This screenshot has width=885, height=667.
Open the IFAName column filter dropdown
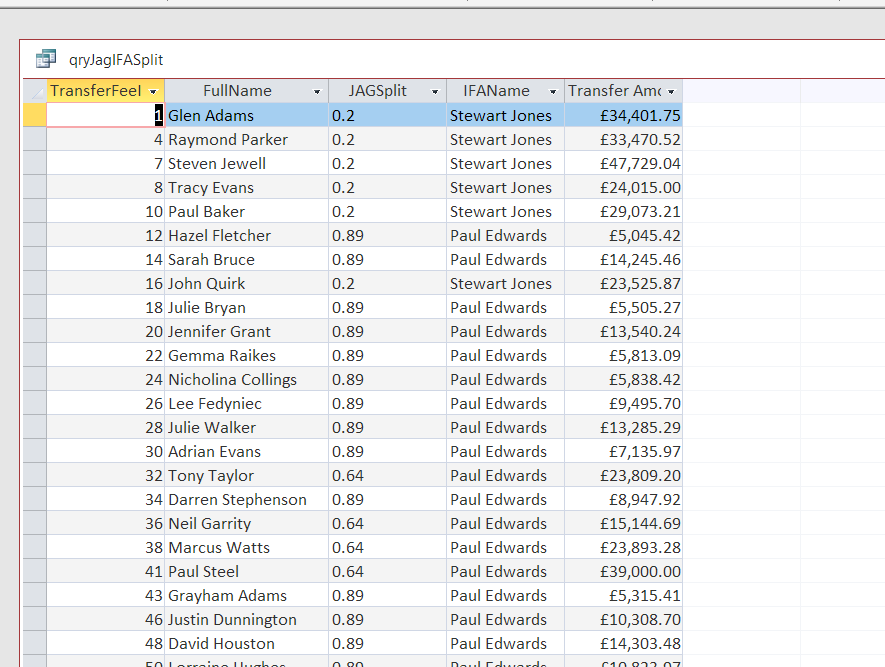(x=553, y=91)
